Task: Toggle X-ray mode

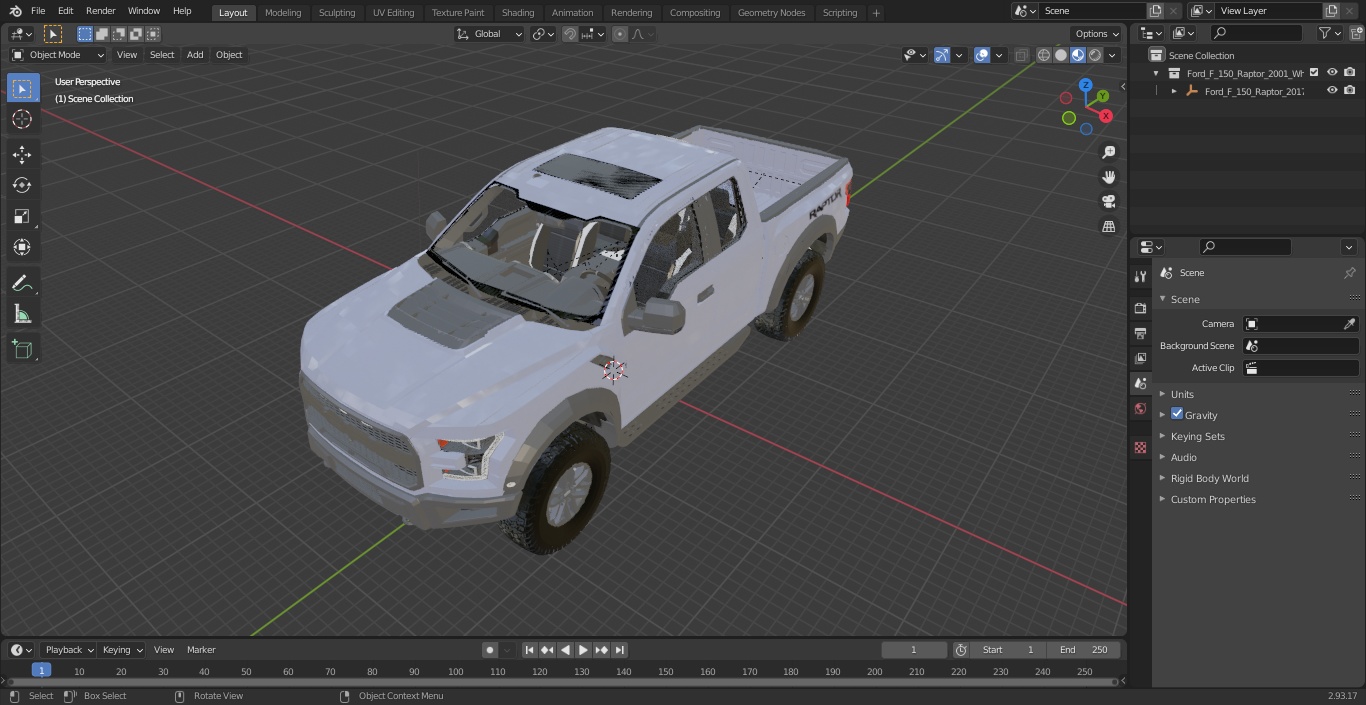Action: [1021, 55]
